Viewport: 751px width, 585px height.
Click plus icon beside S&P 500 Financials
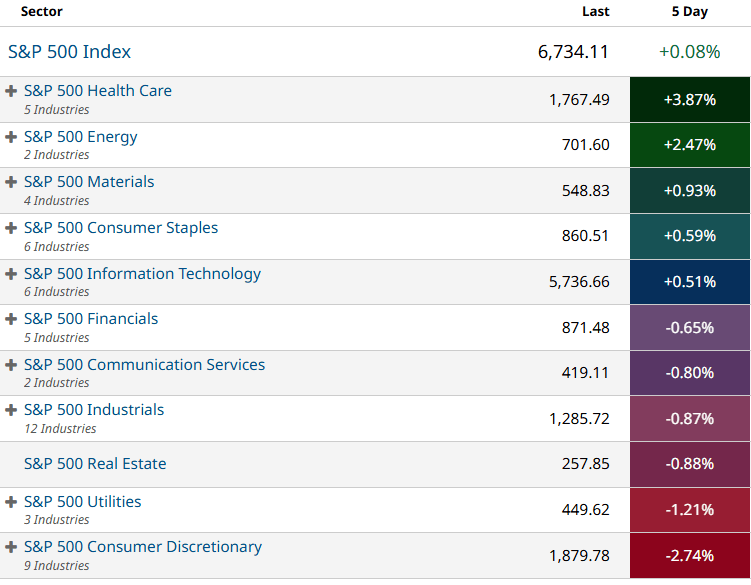[x=11, y=319]
